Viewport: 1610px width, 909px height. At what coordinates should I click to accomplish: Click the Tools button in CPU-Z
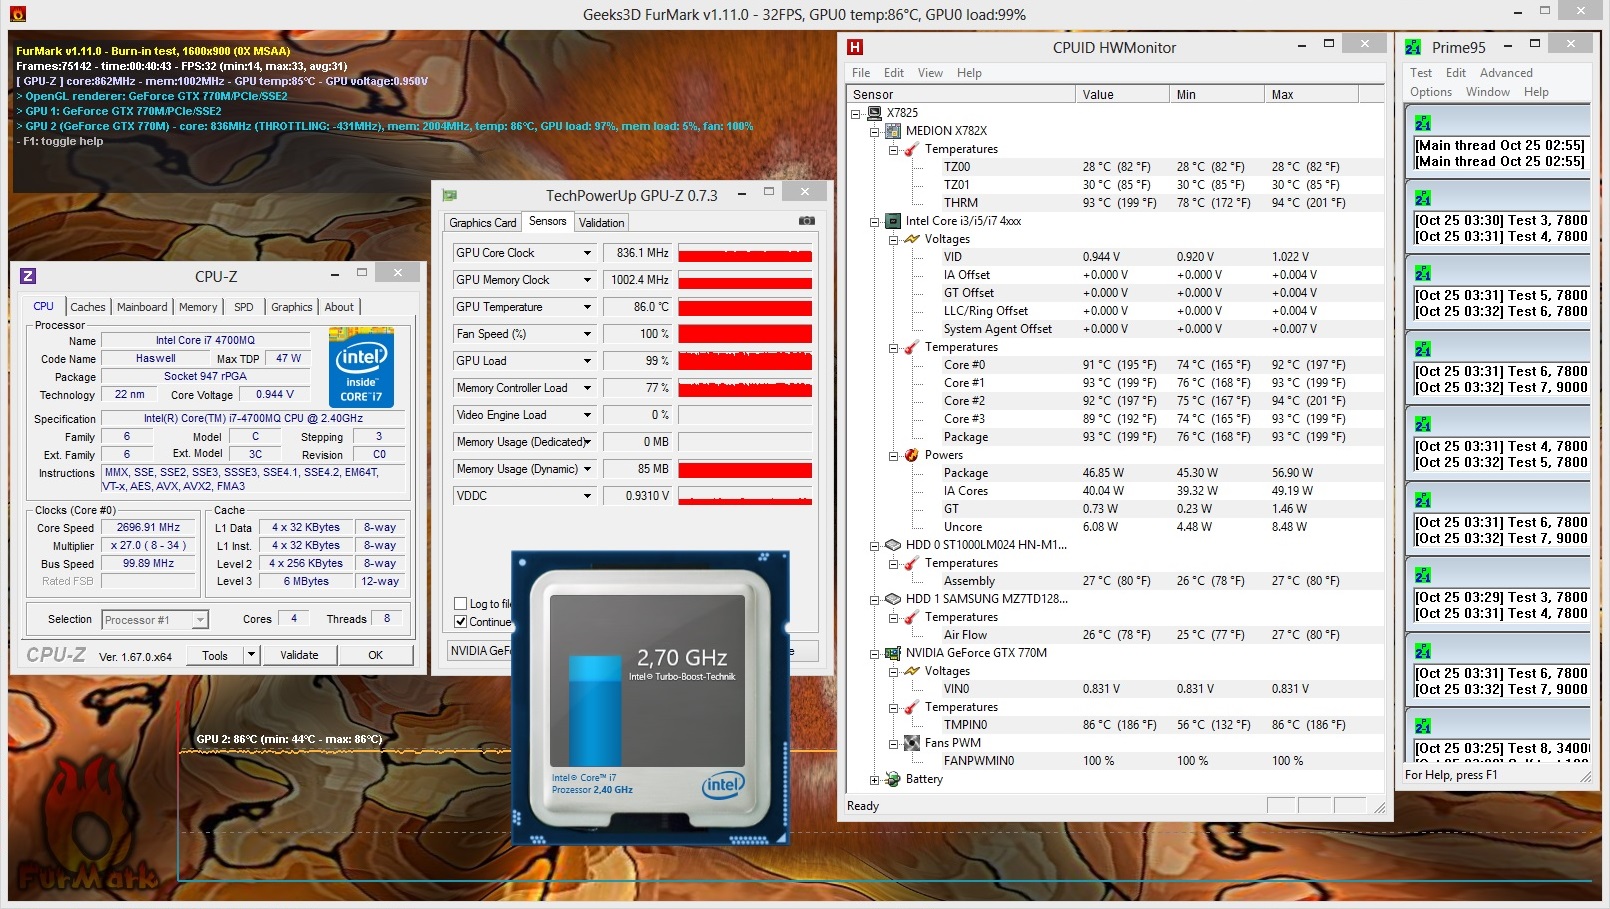click(215, 655)
